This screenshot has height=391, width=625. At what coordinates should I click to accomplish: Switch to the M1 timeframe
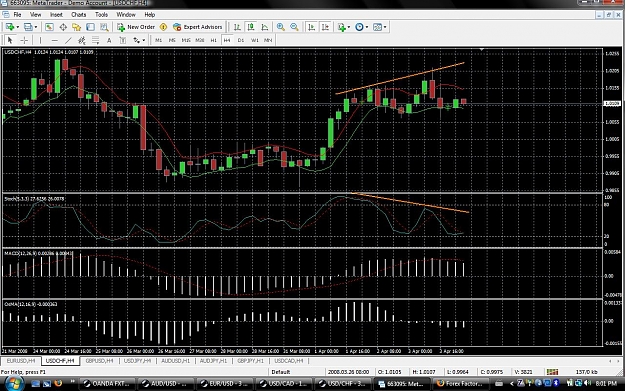(159, 40)
